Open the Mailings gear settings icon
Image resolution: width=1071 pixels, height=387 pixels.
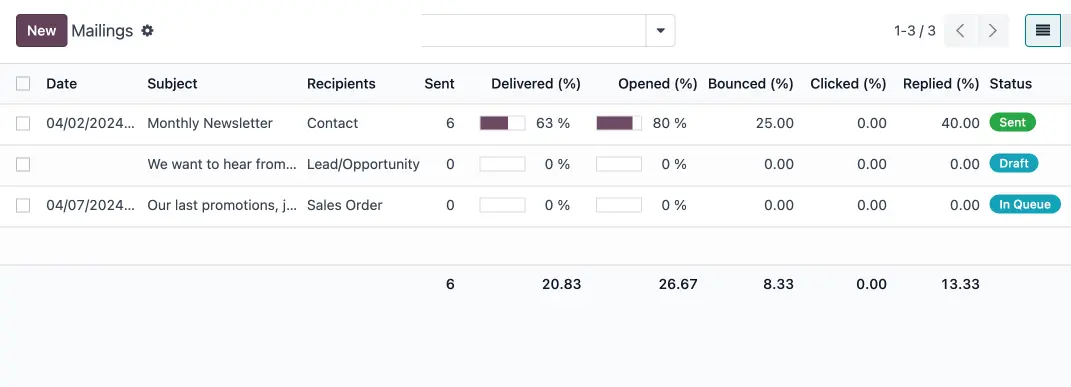click(147, 31)
